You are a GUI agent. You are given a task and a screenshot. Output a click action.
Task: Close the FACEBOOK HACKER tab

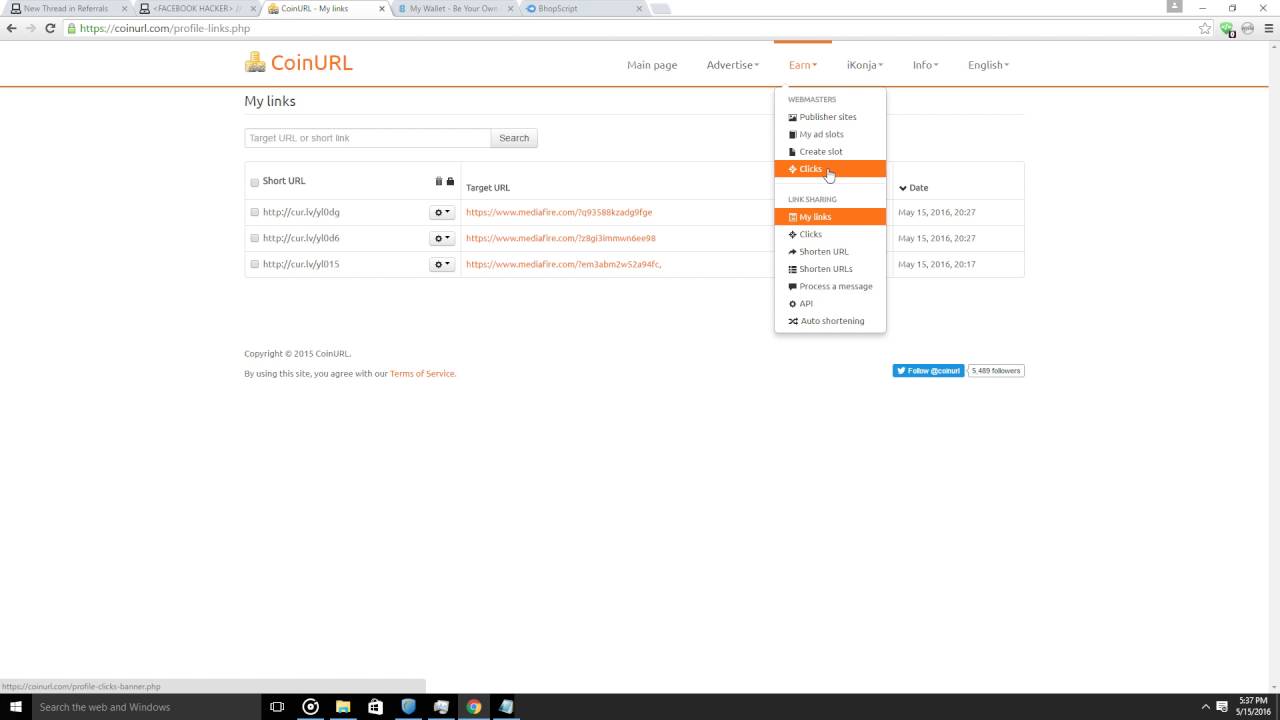253,8
